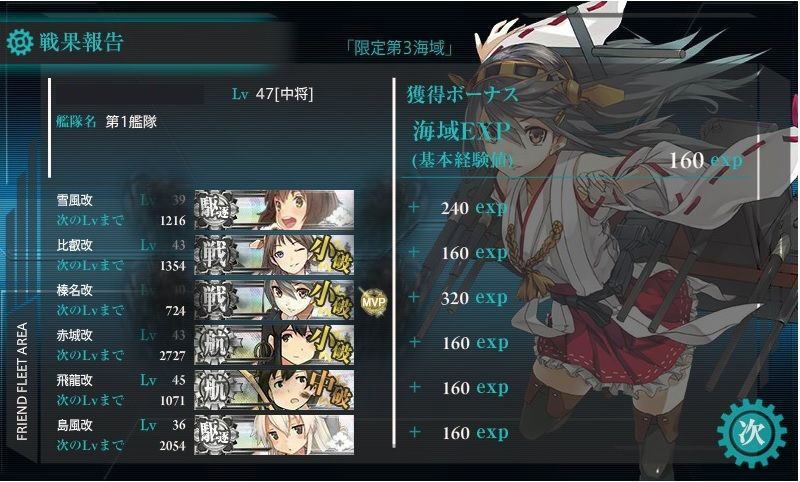
Task: Click the 次 gear button to continue
Action: 752,434
